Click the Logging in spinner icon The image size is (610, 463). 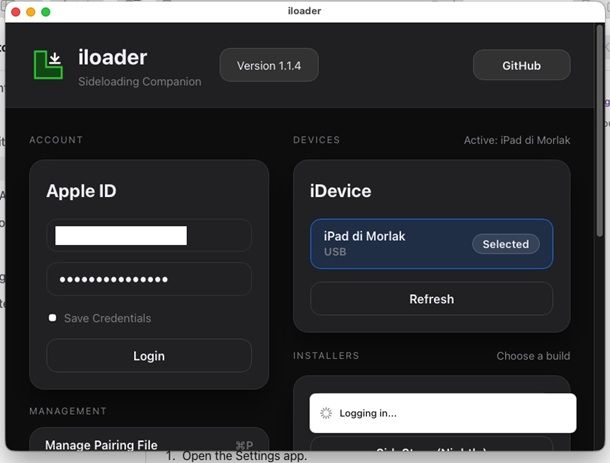point(326,413)
